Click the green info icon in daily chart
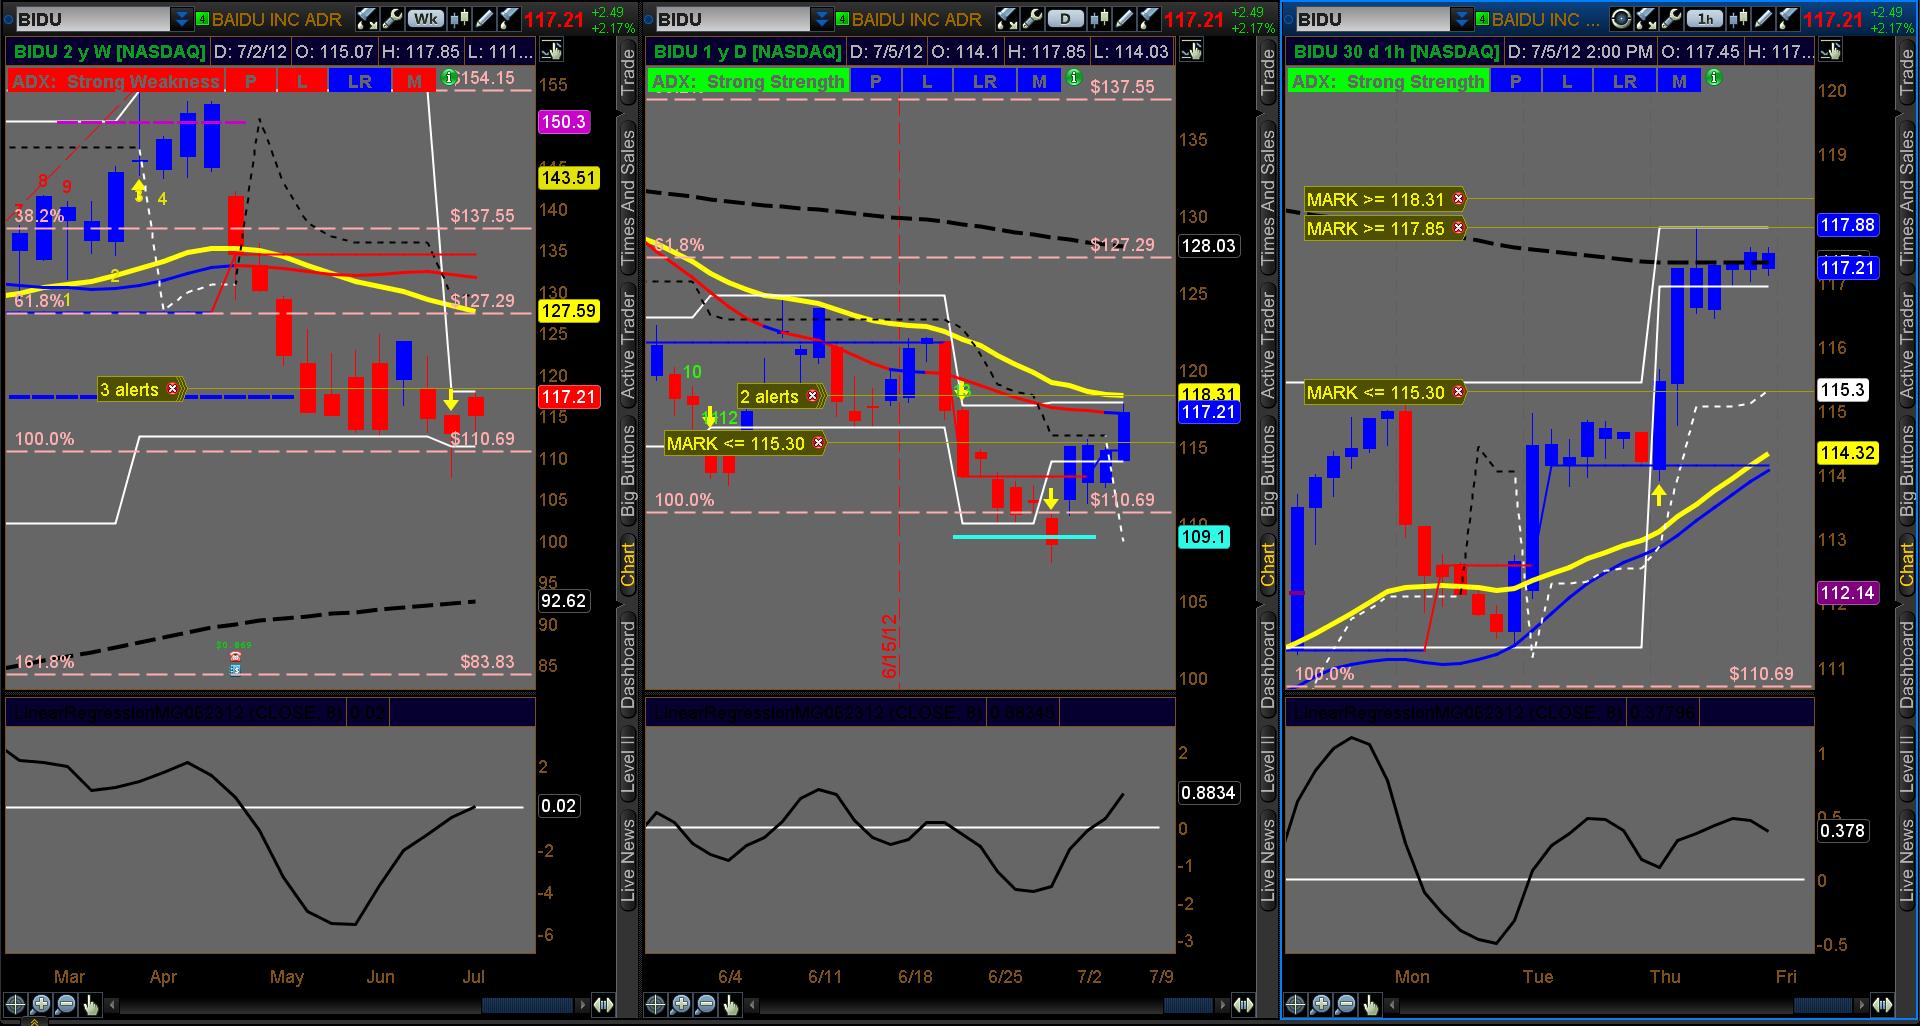Screen dimensions: 1920x1026 tap(1073, 78)
